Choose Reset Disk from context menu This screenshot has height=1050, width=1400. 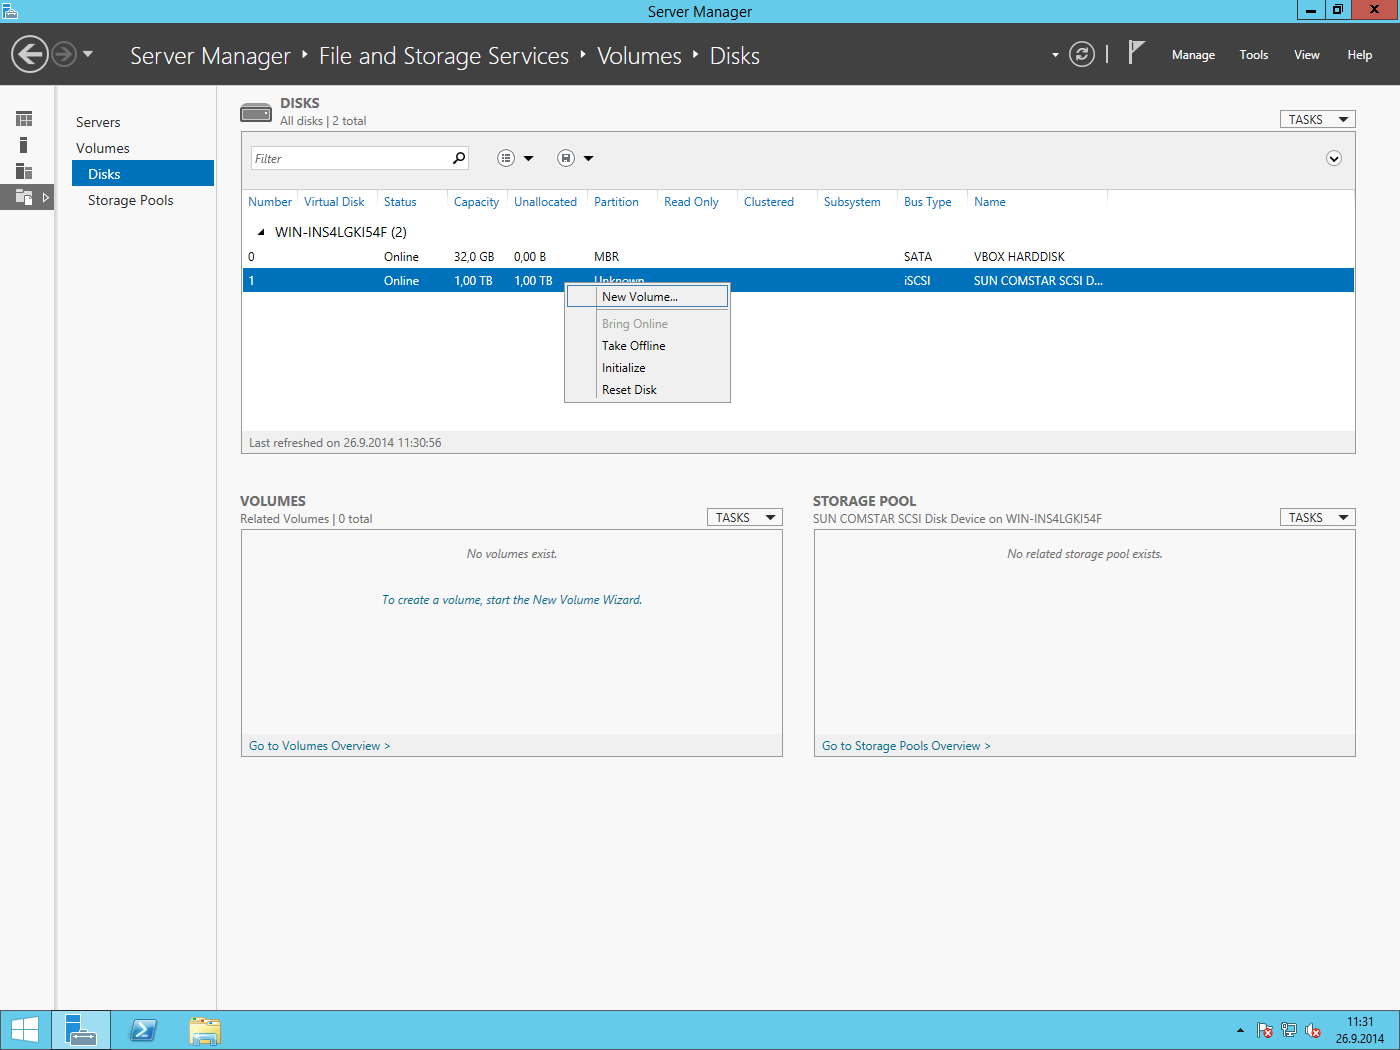(x=647, y=390)
